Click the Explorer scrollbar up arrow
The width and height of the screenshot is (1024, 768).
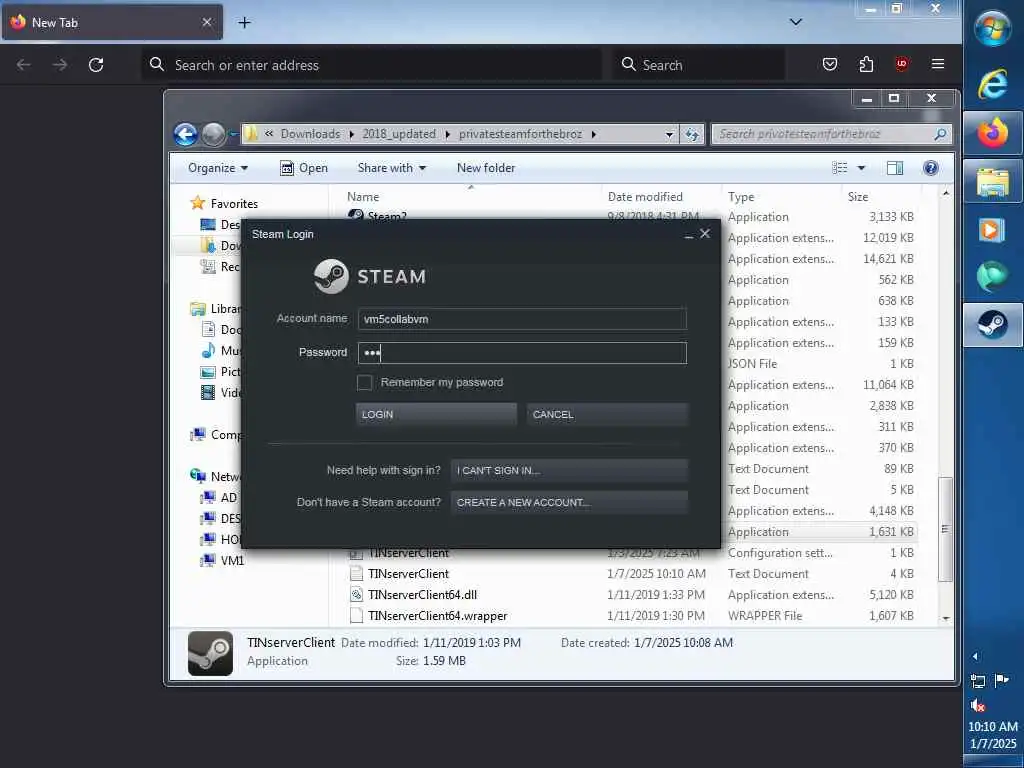tap(945, 193)
